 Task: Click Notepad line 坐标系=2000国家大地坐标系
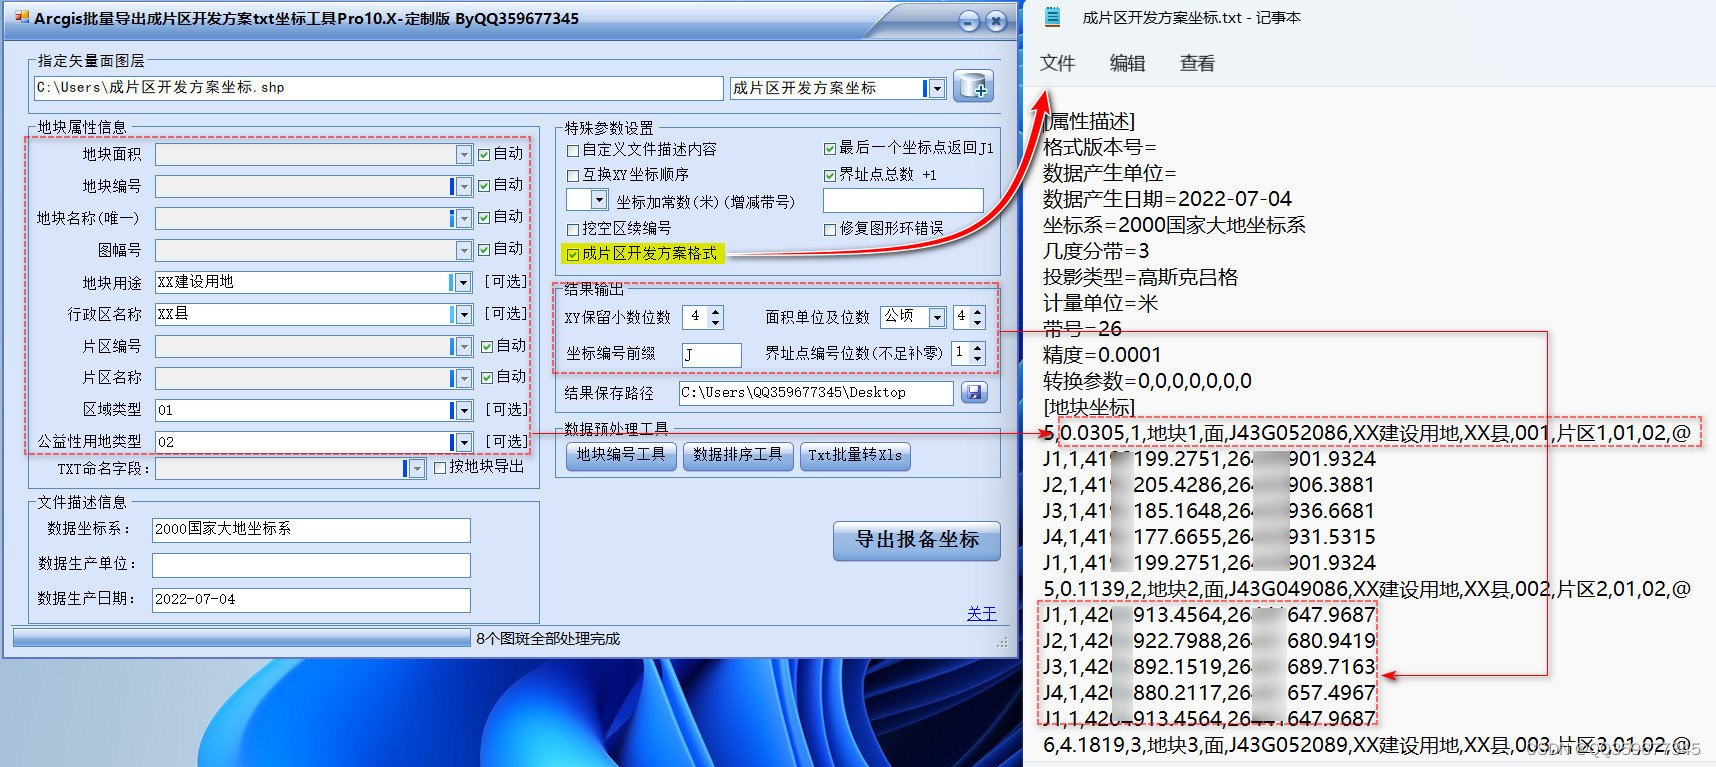(1174, 225)
